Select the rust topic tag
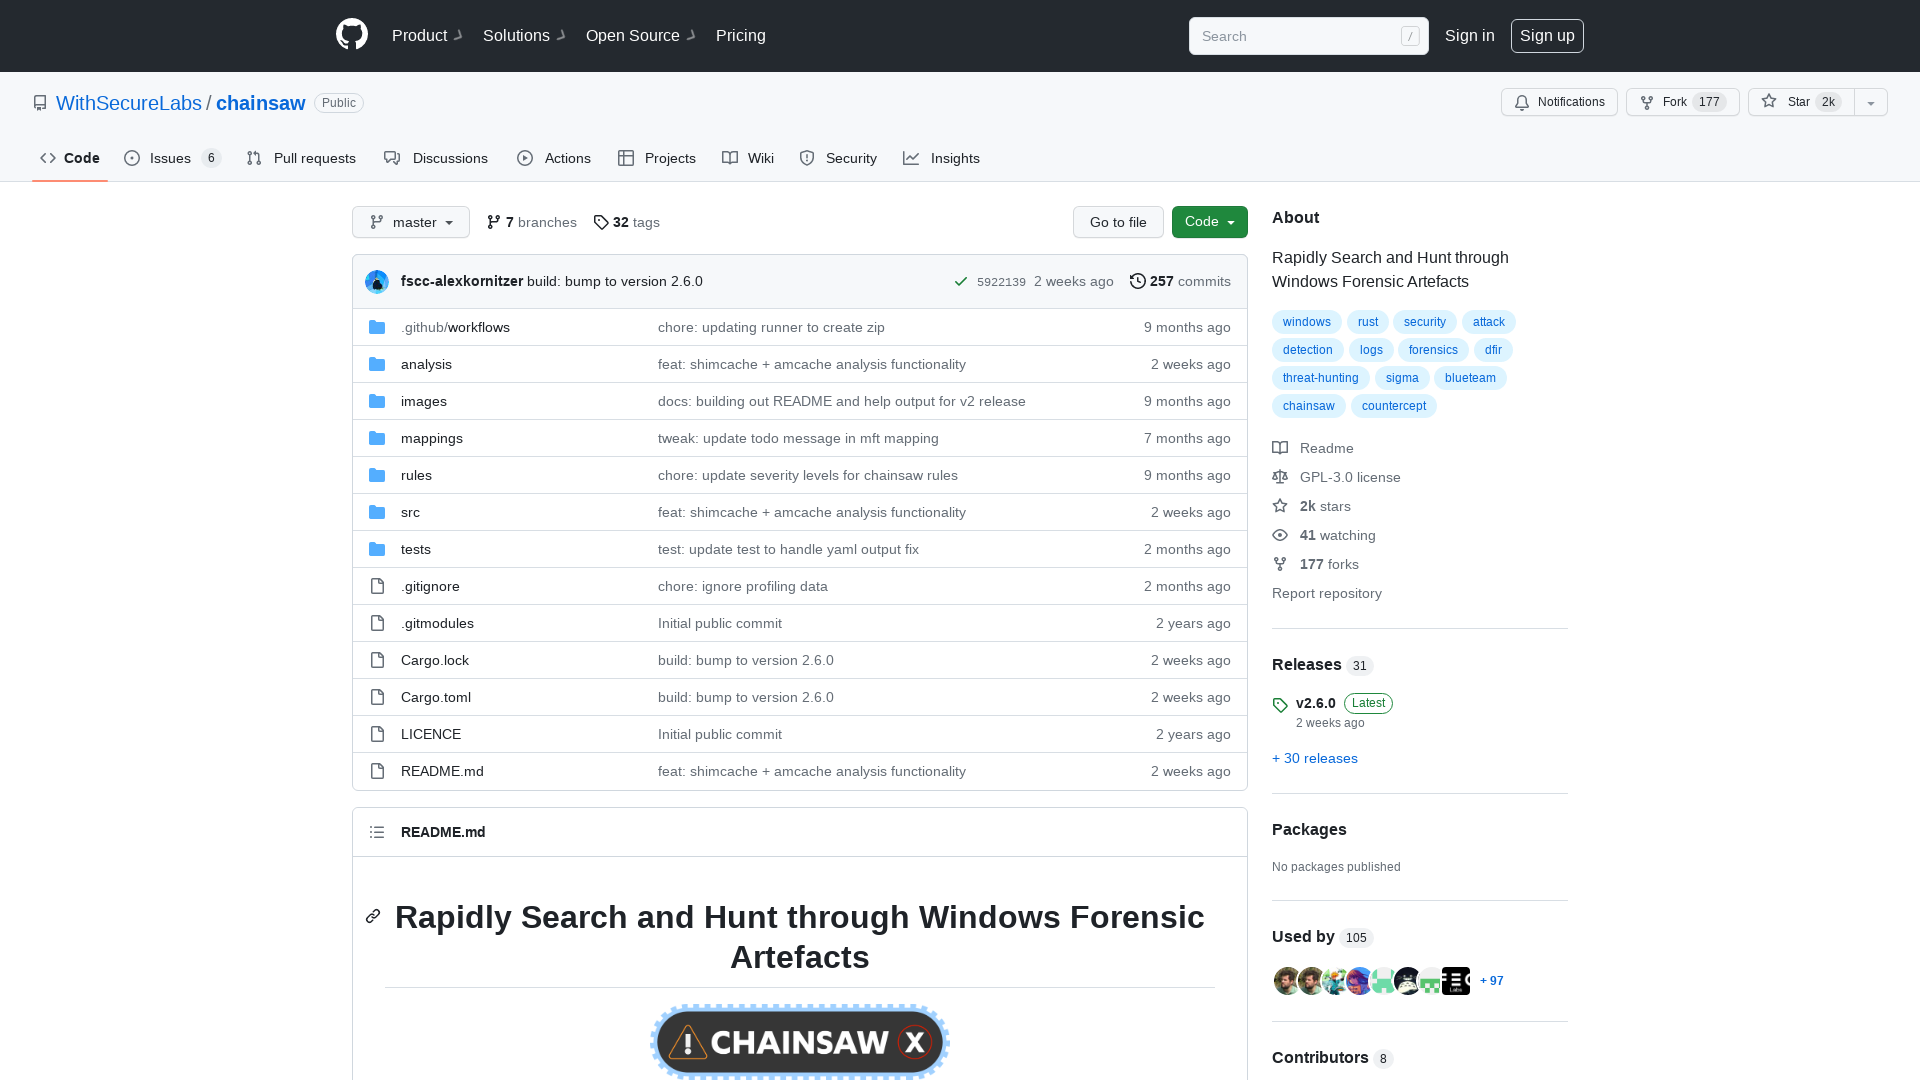Image resolution: width=1920 pixels, height=1080 pixels. click(1368, 322)
